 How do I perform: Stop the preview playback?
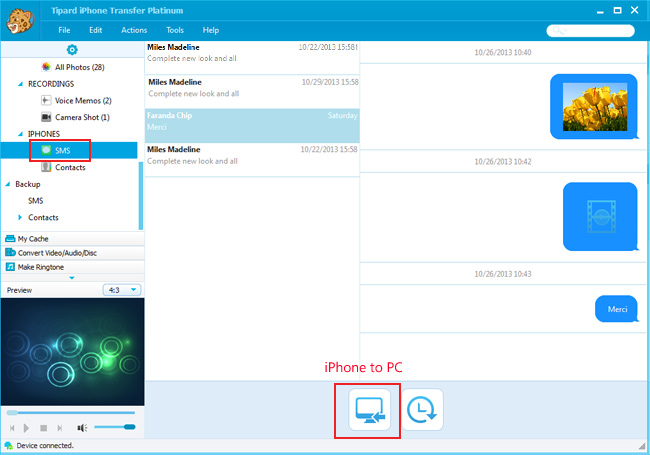click(x=43, y=428)
